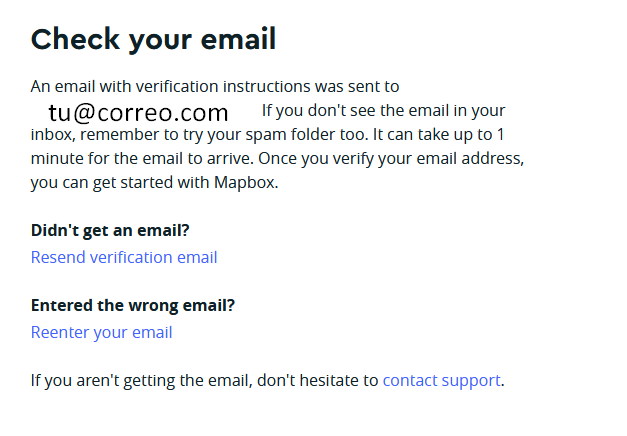Click the word Mapbox in the paragraph
Screen dimensions: 627x436
click(x=246, y=183)
